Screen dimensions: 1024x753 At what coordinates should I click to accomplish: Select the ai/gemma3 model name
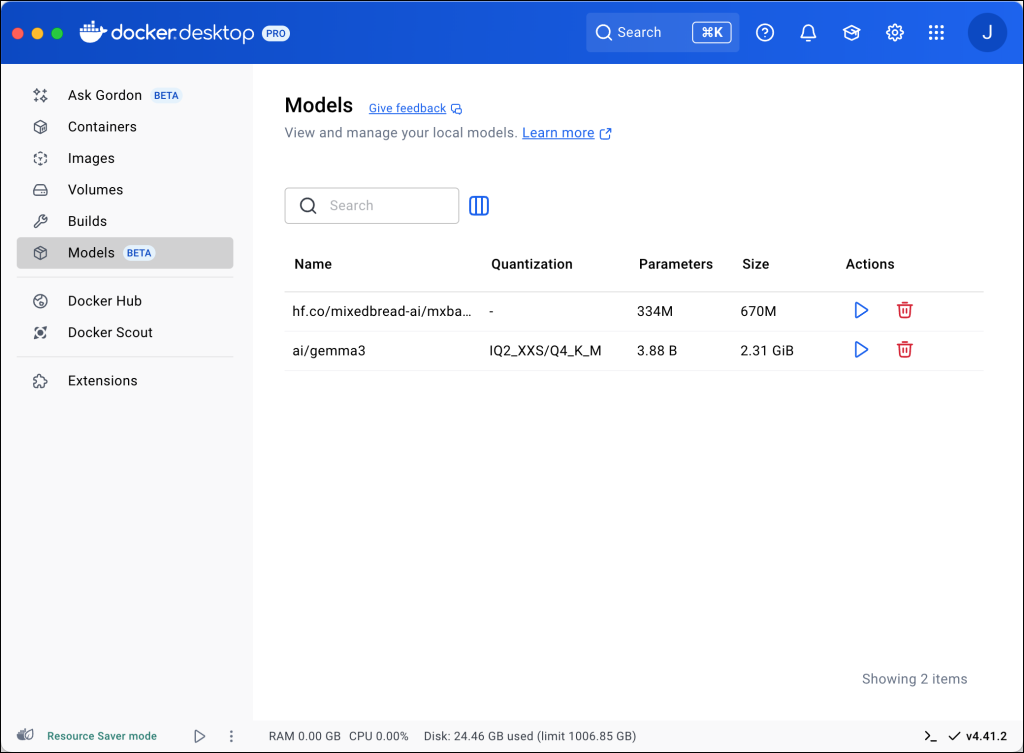pyautogui.click(x=328, y=351)
